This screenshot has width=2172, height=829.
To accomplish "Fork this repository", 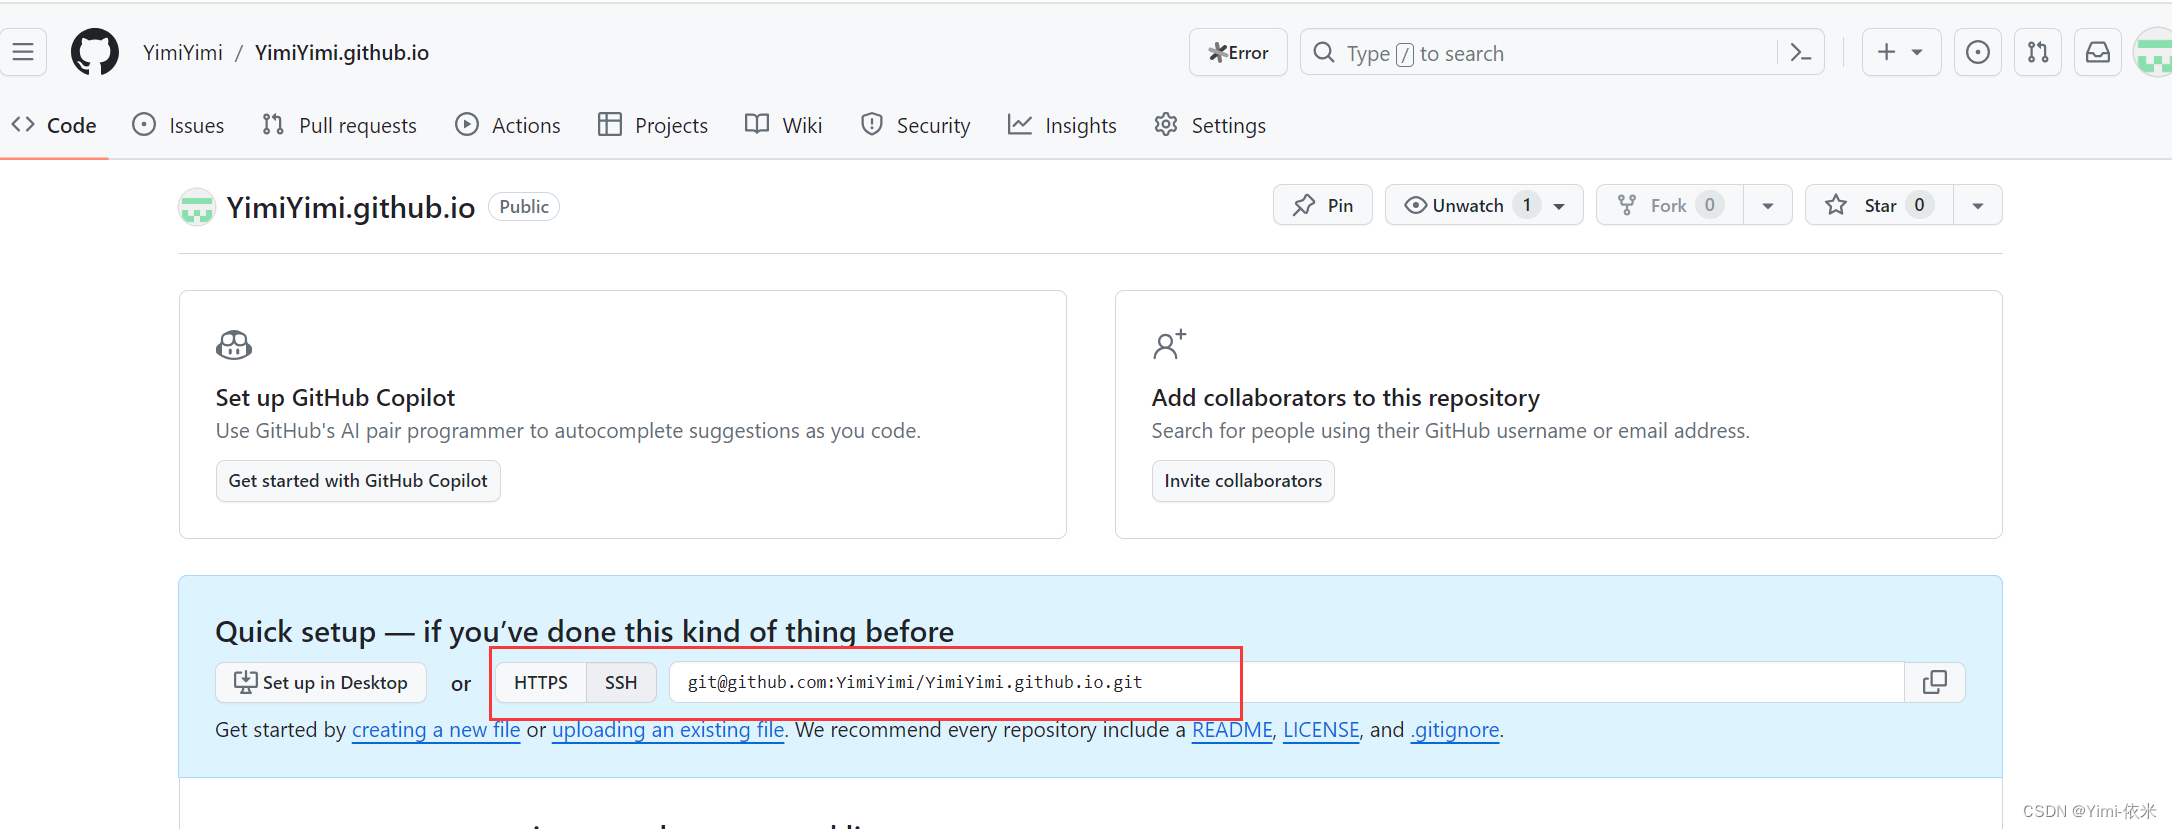I will click(1670, 205).
